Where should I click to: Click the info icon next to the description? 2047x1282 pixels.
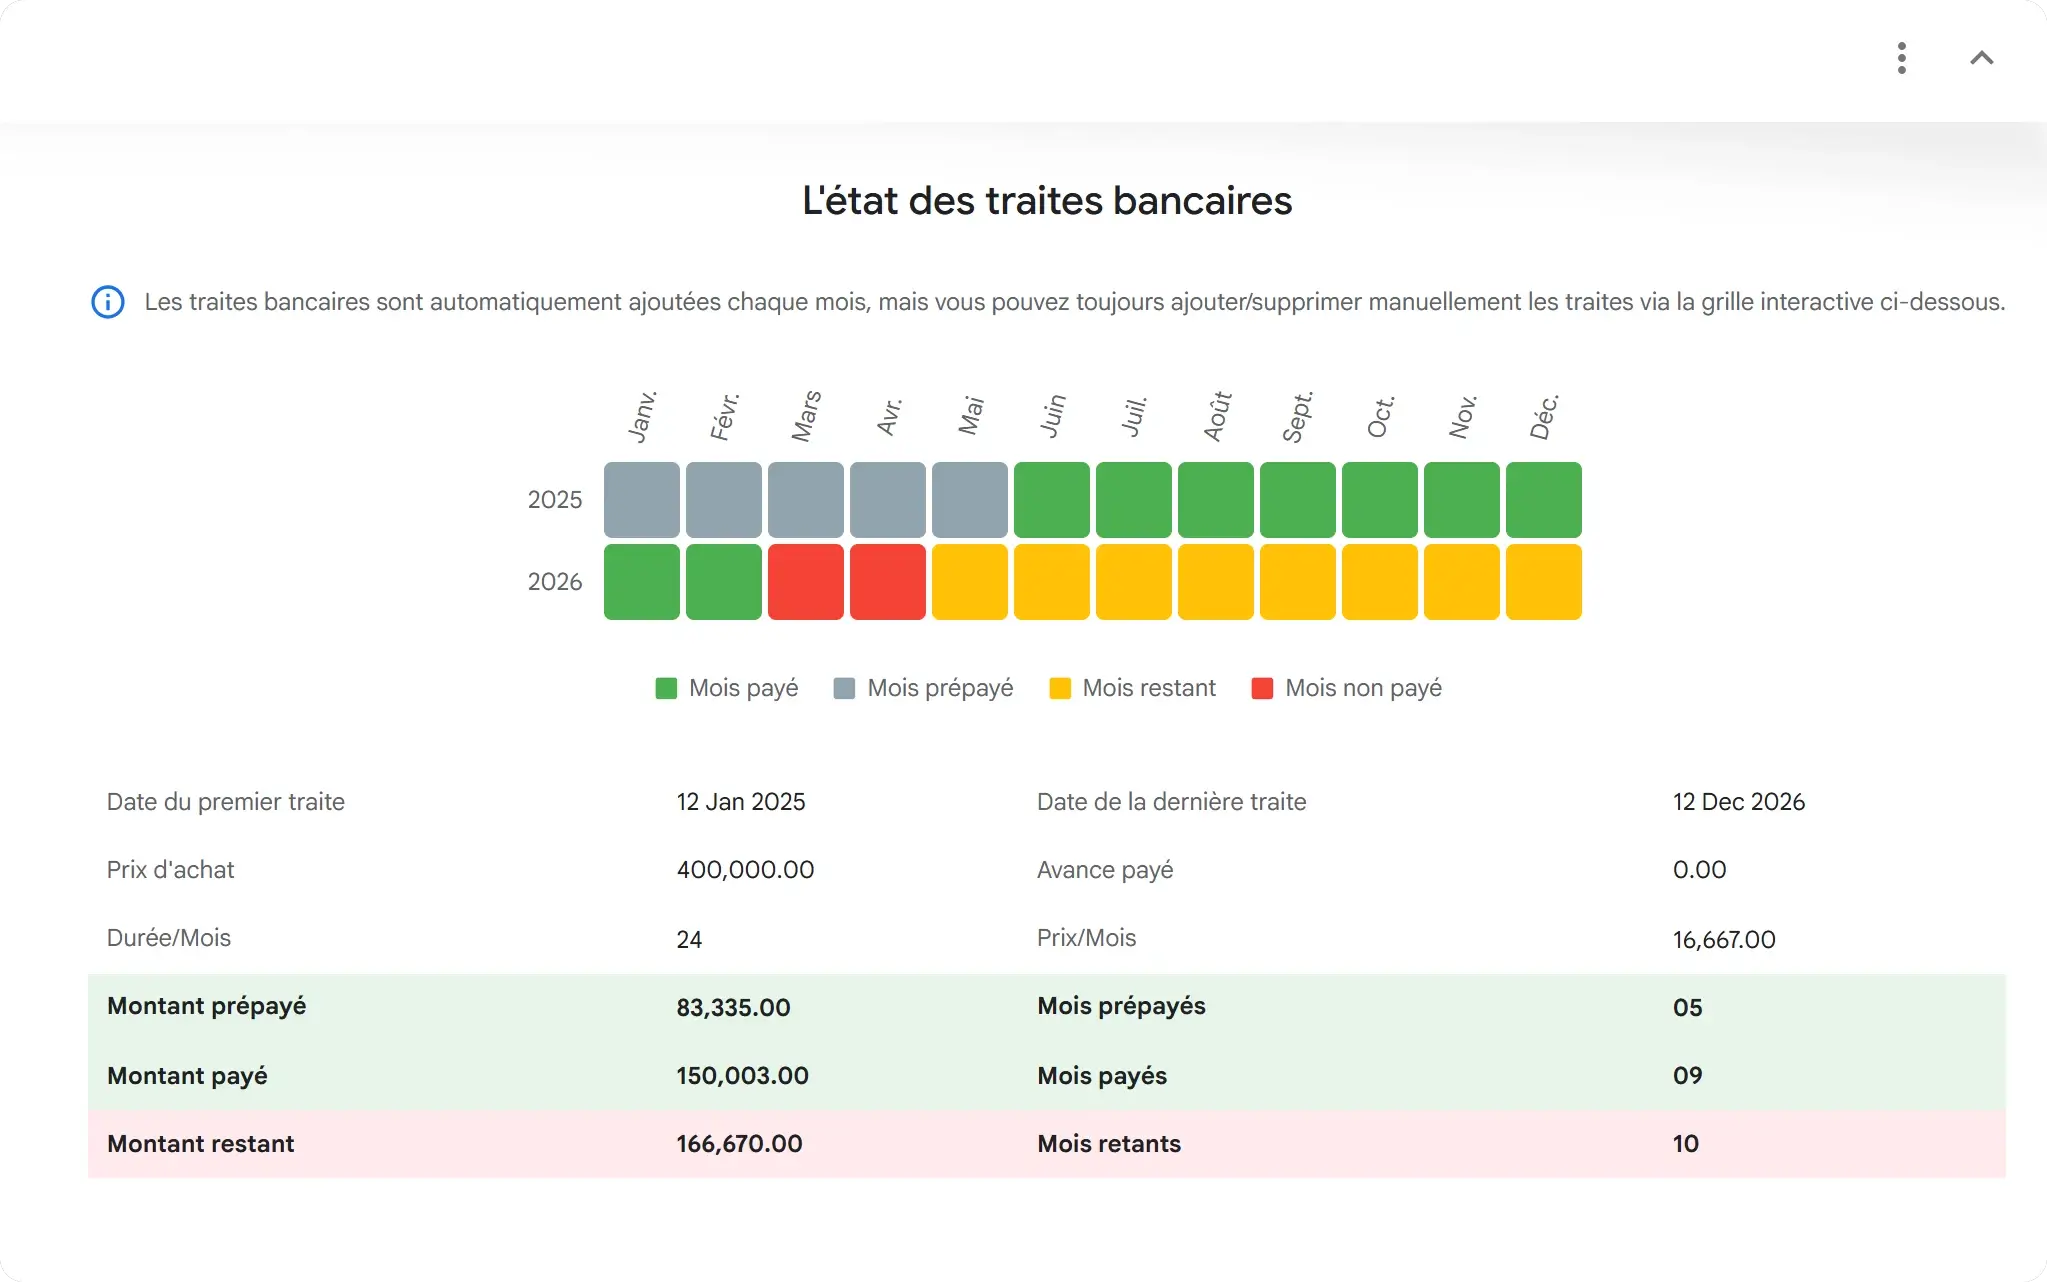point(107,302)
